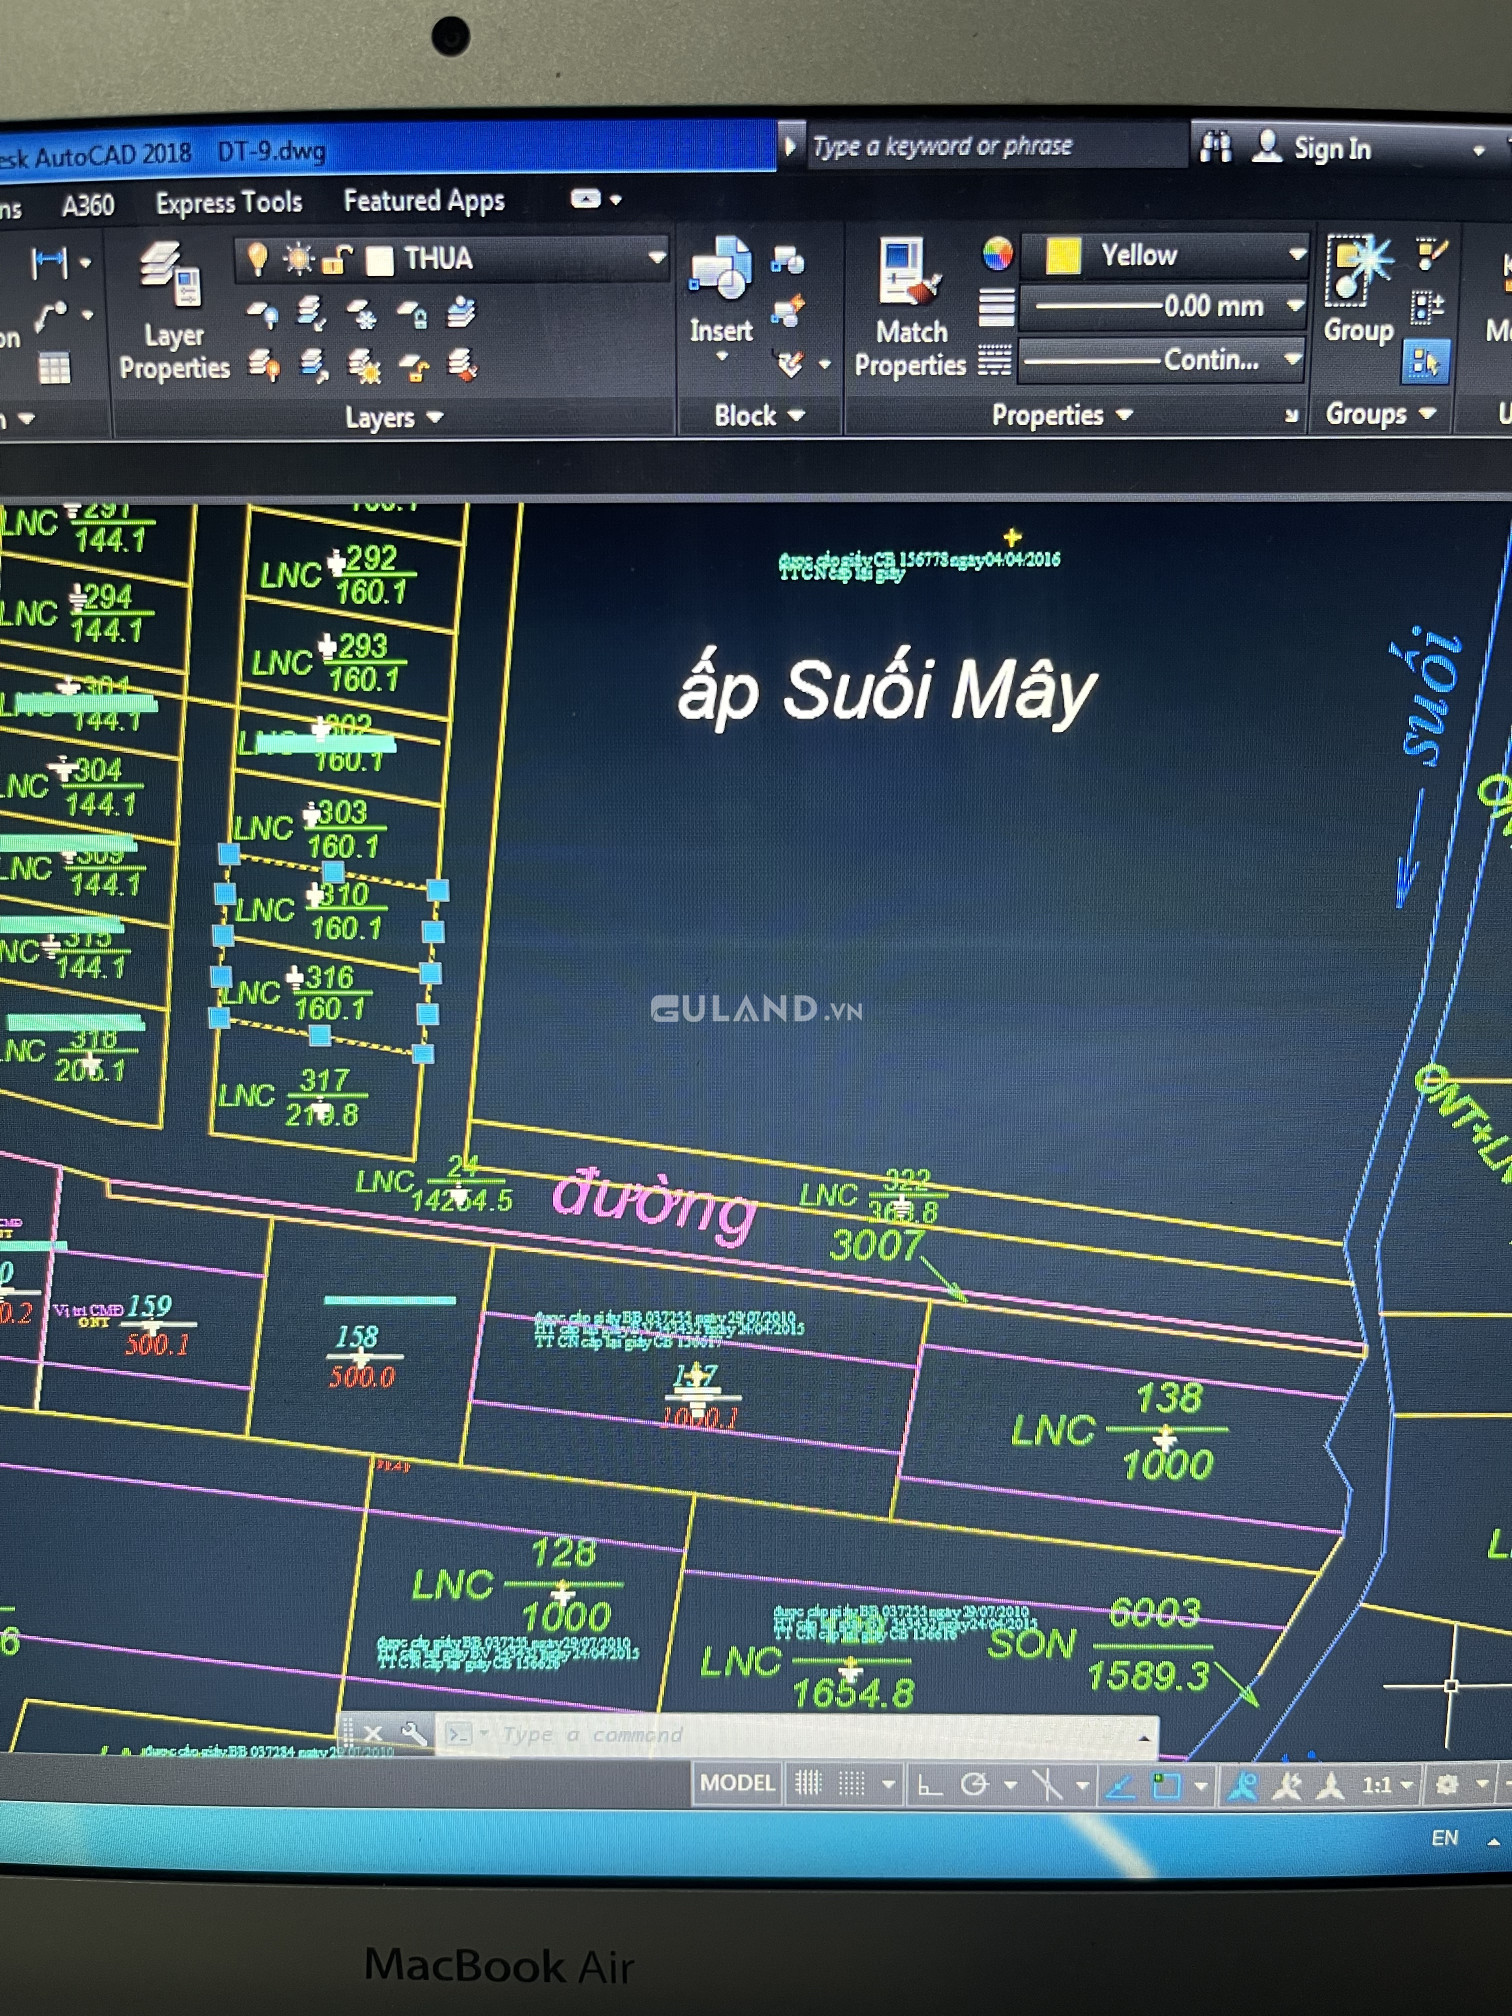The width and height of the screenshot is (1512, 2016).
Task: Expand the Groups panel
Action: tap(1381, 413)
